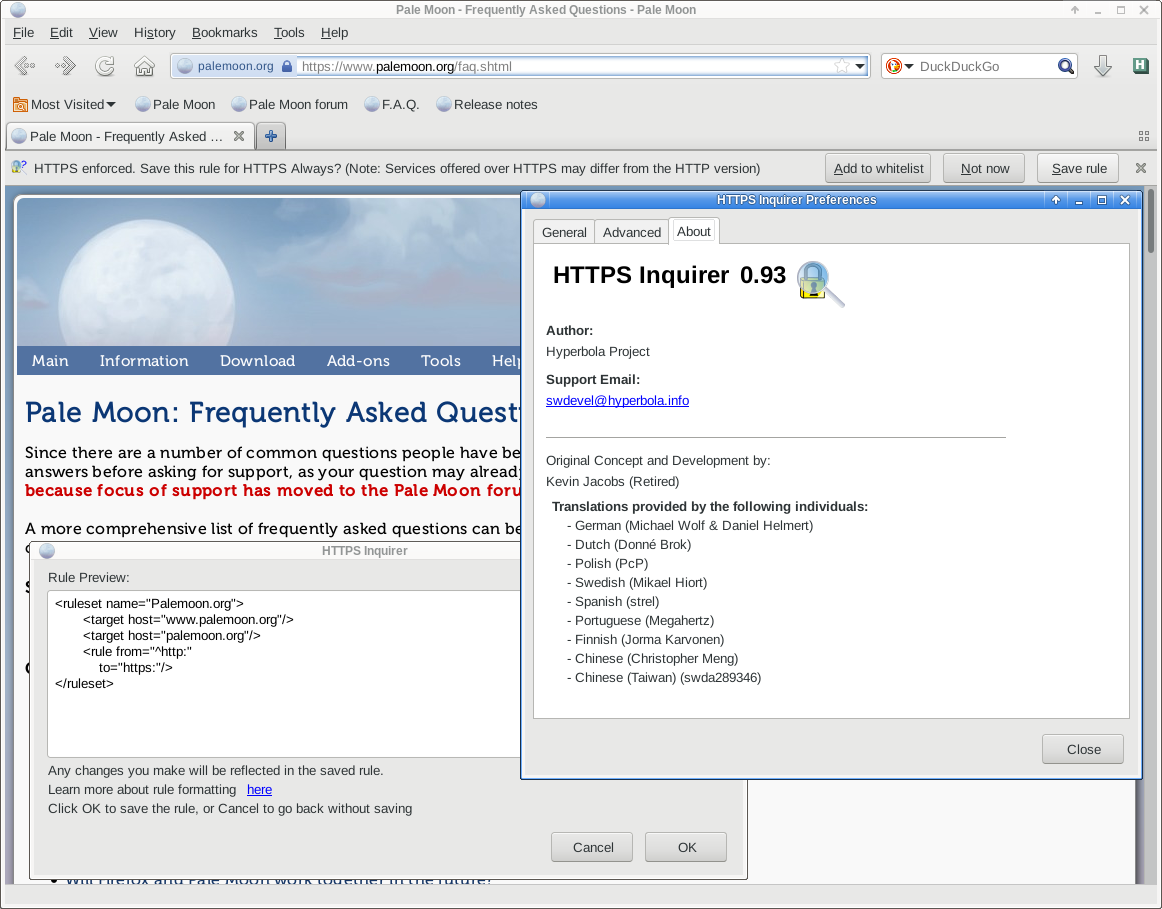Click the Save rule button
The width and height of the screenshot is (1162, 909).
1078,168
